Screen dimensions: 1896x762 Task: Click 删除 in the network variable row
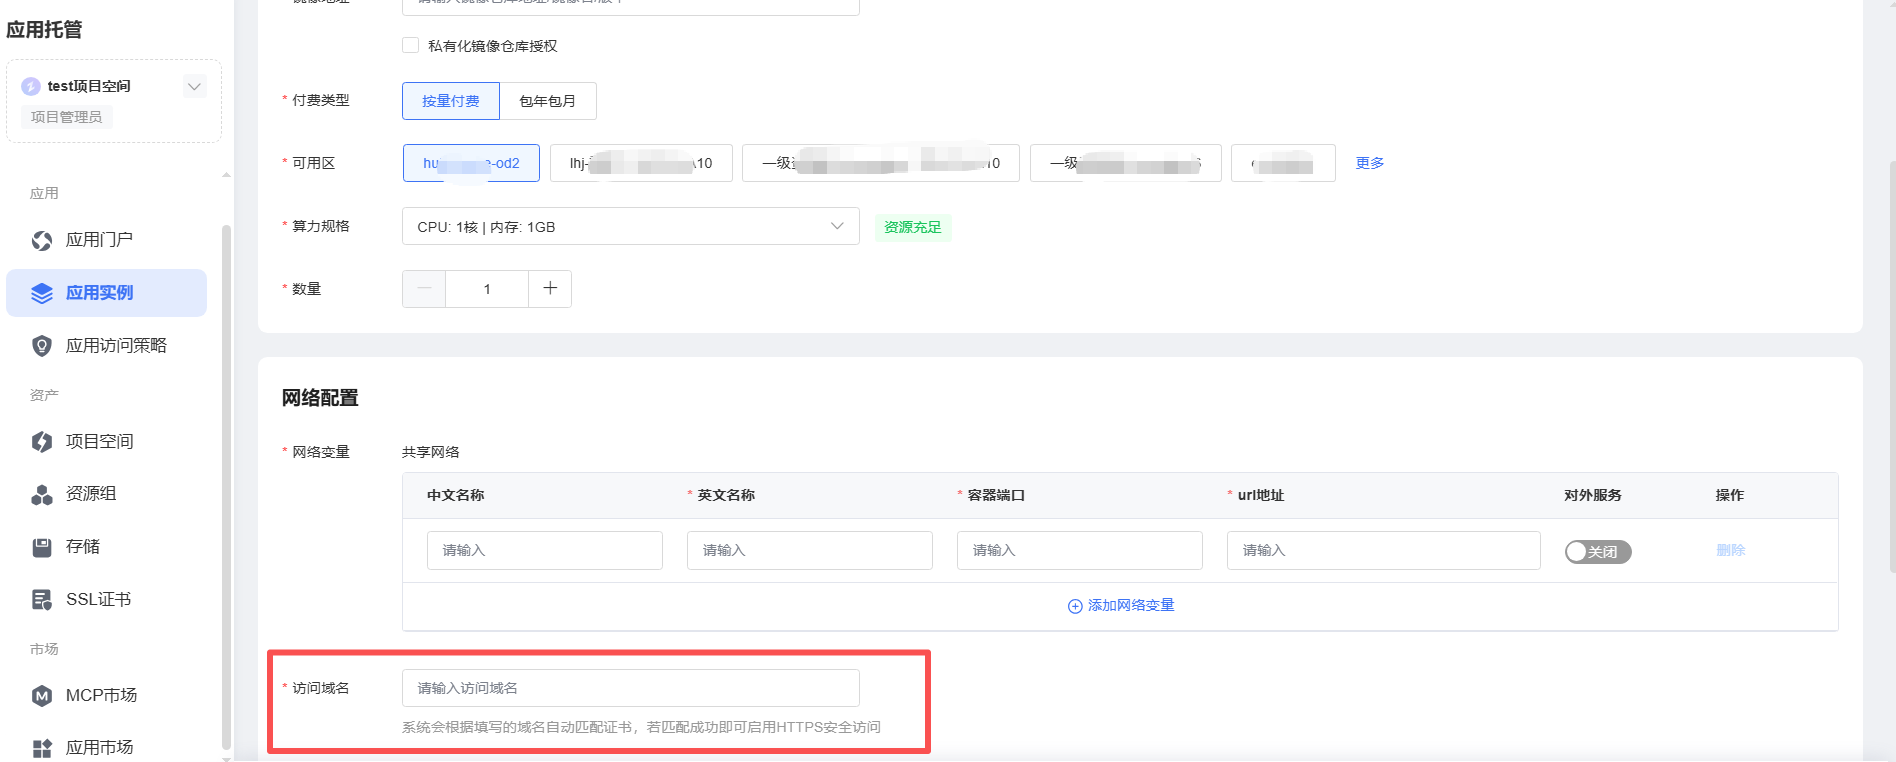tap(1731, 550)
